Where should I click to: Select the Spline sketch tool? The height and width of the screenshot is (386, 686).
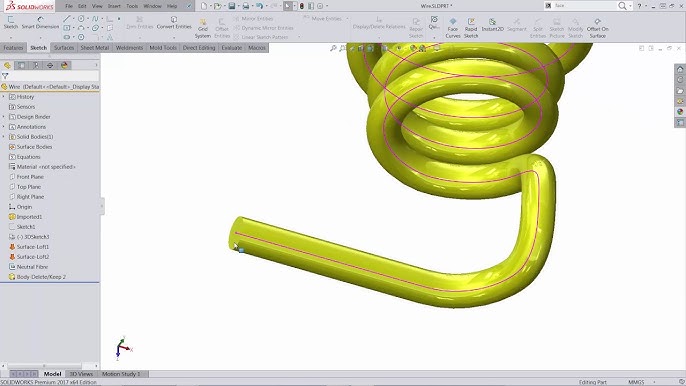coord(95,19)
